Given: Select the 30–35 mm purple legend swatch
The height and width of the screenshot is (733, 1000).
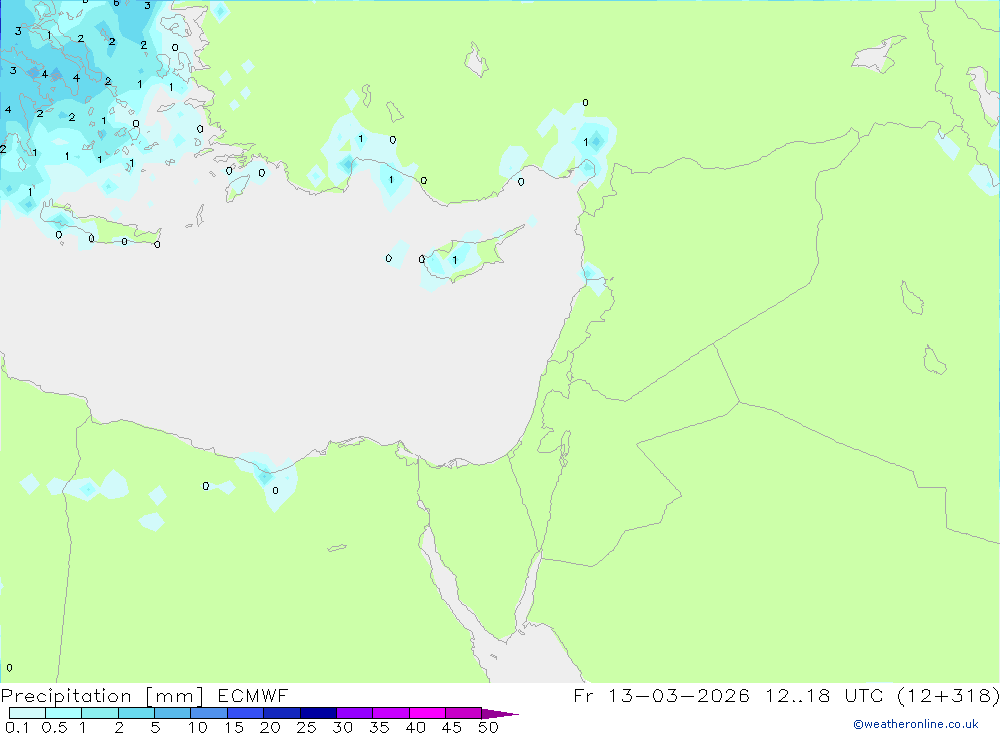Looking at the screenshot, I should pyautogui.click(x=355, y=713).
